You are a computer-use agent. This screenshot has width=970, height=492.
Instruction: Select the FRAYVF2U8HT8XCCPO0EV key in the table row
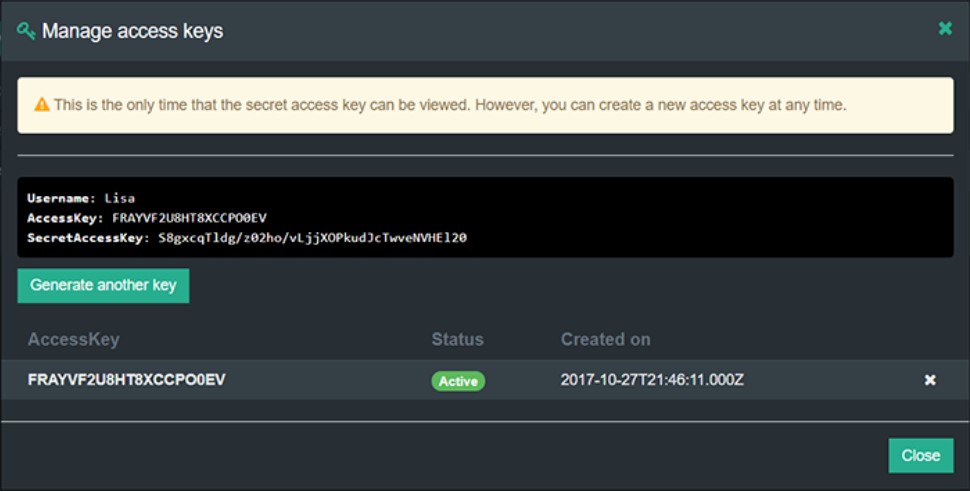click(126, 380)
